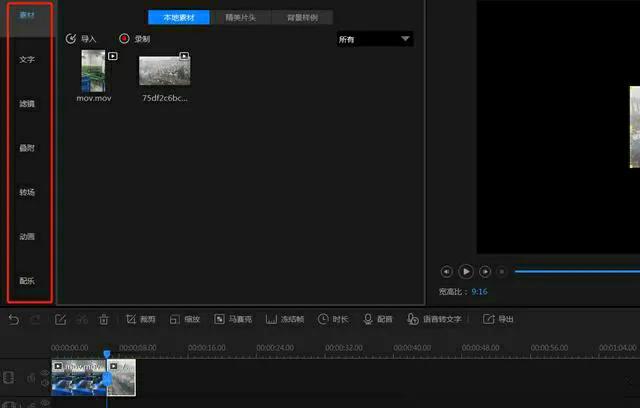The image size is (640, 408).
Task: Open the 滤镜 filters section in sidebar
Action: [x=27, y=104]
